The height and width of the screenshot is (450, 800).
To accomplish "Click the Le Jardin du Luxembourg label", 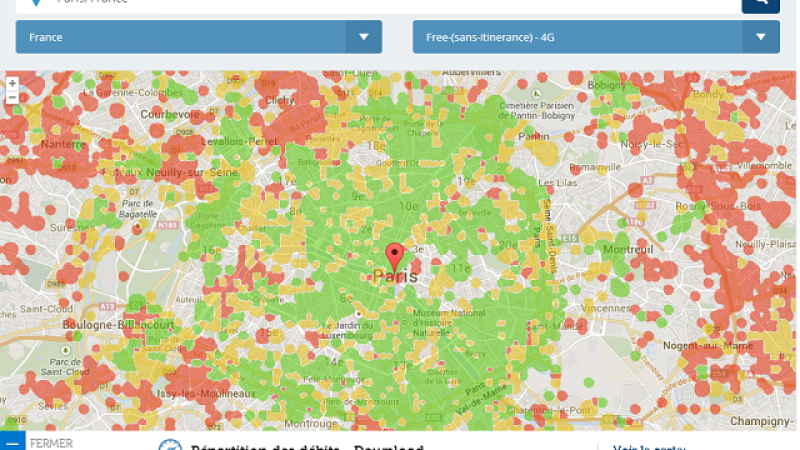I will pyautogui.click(x=346, y=330).
